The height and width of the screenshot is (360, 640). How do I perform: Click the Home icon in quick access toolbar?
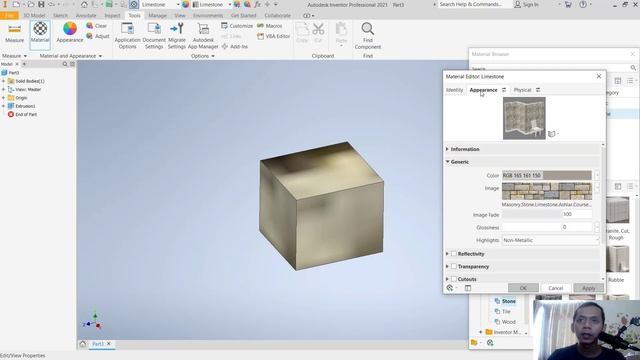tap(84, 4)
